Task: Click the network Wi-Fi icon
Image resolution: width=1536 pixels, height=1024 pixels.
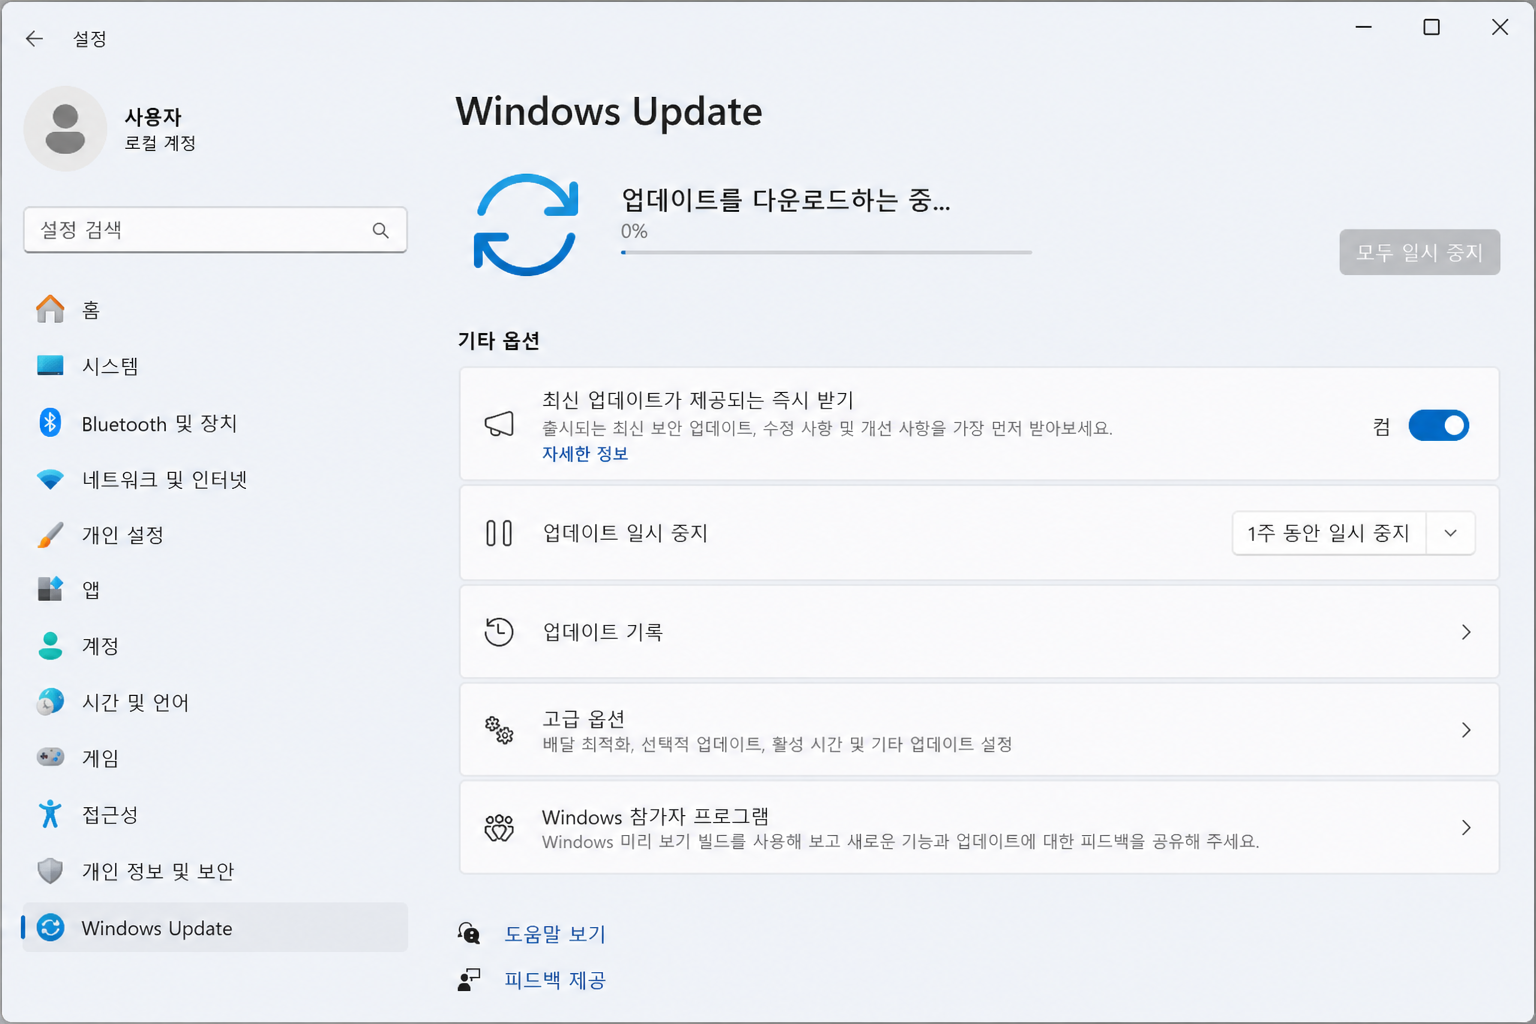Action: (50, 479)
